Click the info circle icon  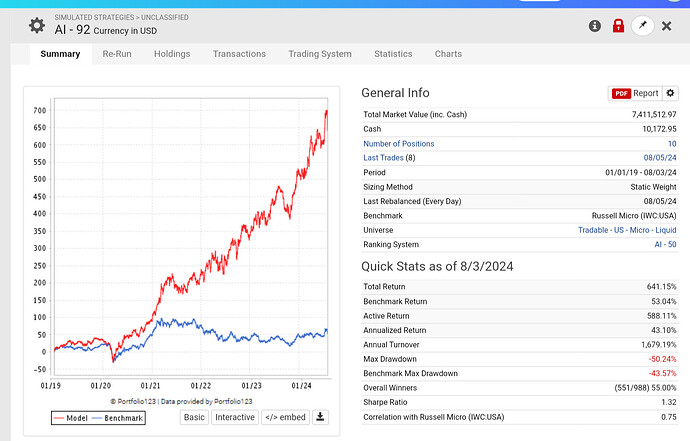click(595, 26)
